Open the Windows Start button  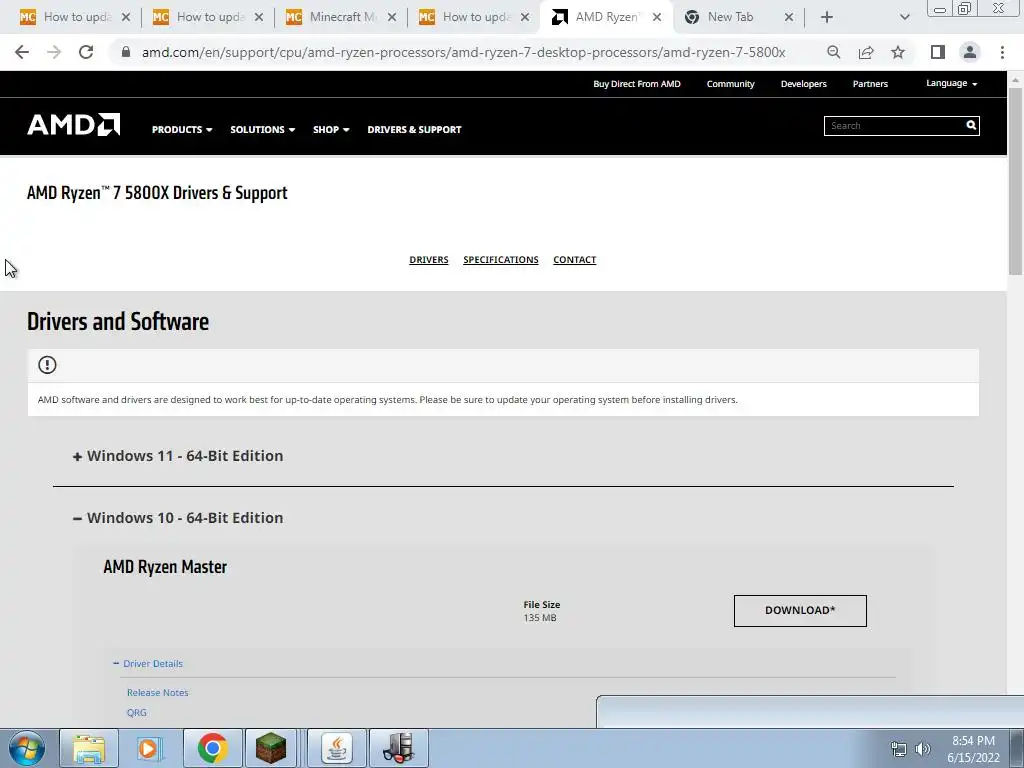[27, 748]
